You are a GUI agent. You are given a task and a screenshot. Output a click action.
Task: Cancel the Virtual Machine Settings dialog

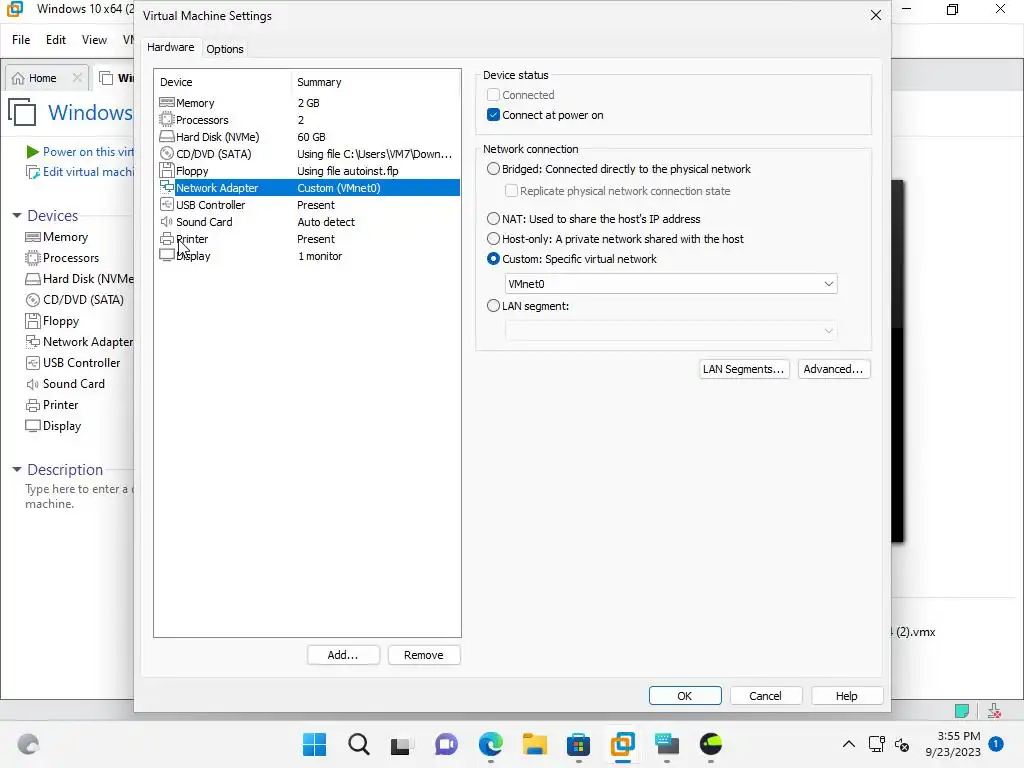(765, 696)
